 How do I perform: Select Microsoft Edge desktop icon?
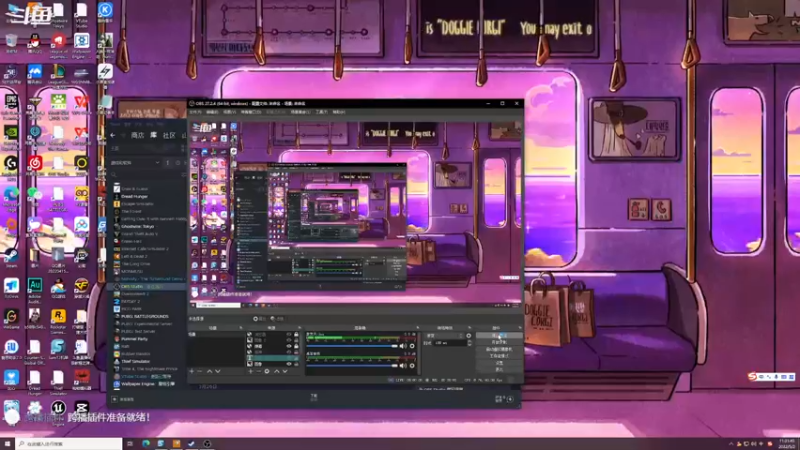tap(11, 198)
